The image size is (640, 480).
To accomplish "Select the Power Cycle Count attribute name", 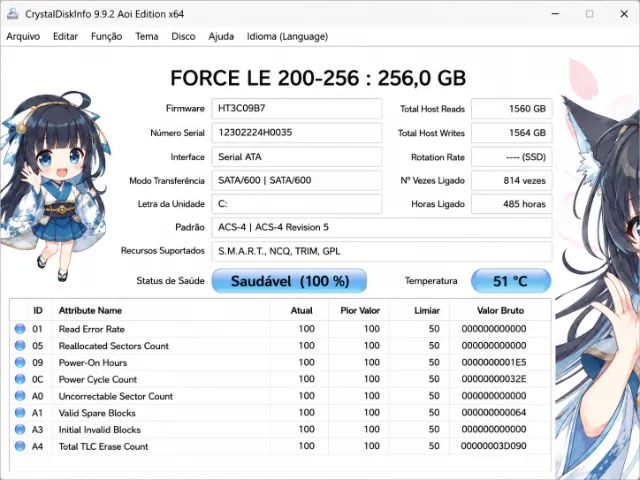I will pyautogui.click(x=98, y=379).
